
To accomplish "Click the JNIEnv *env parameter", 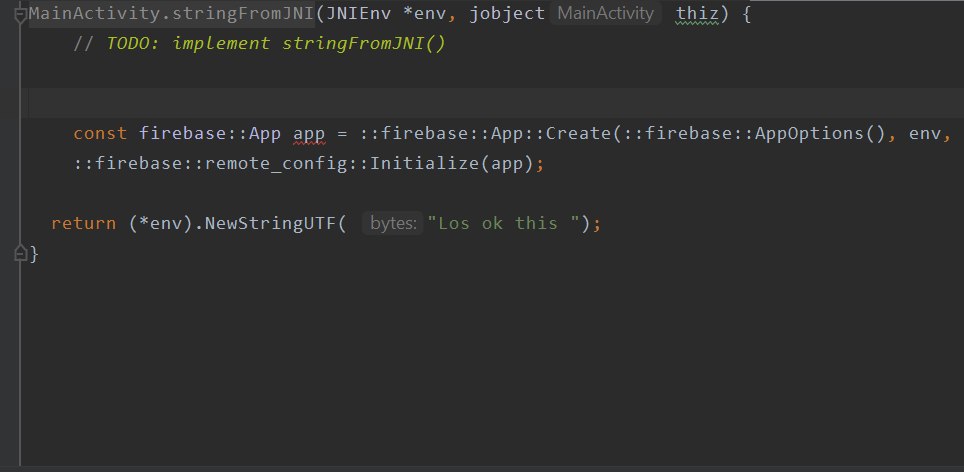I will (x=387, y=14).
